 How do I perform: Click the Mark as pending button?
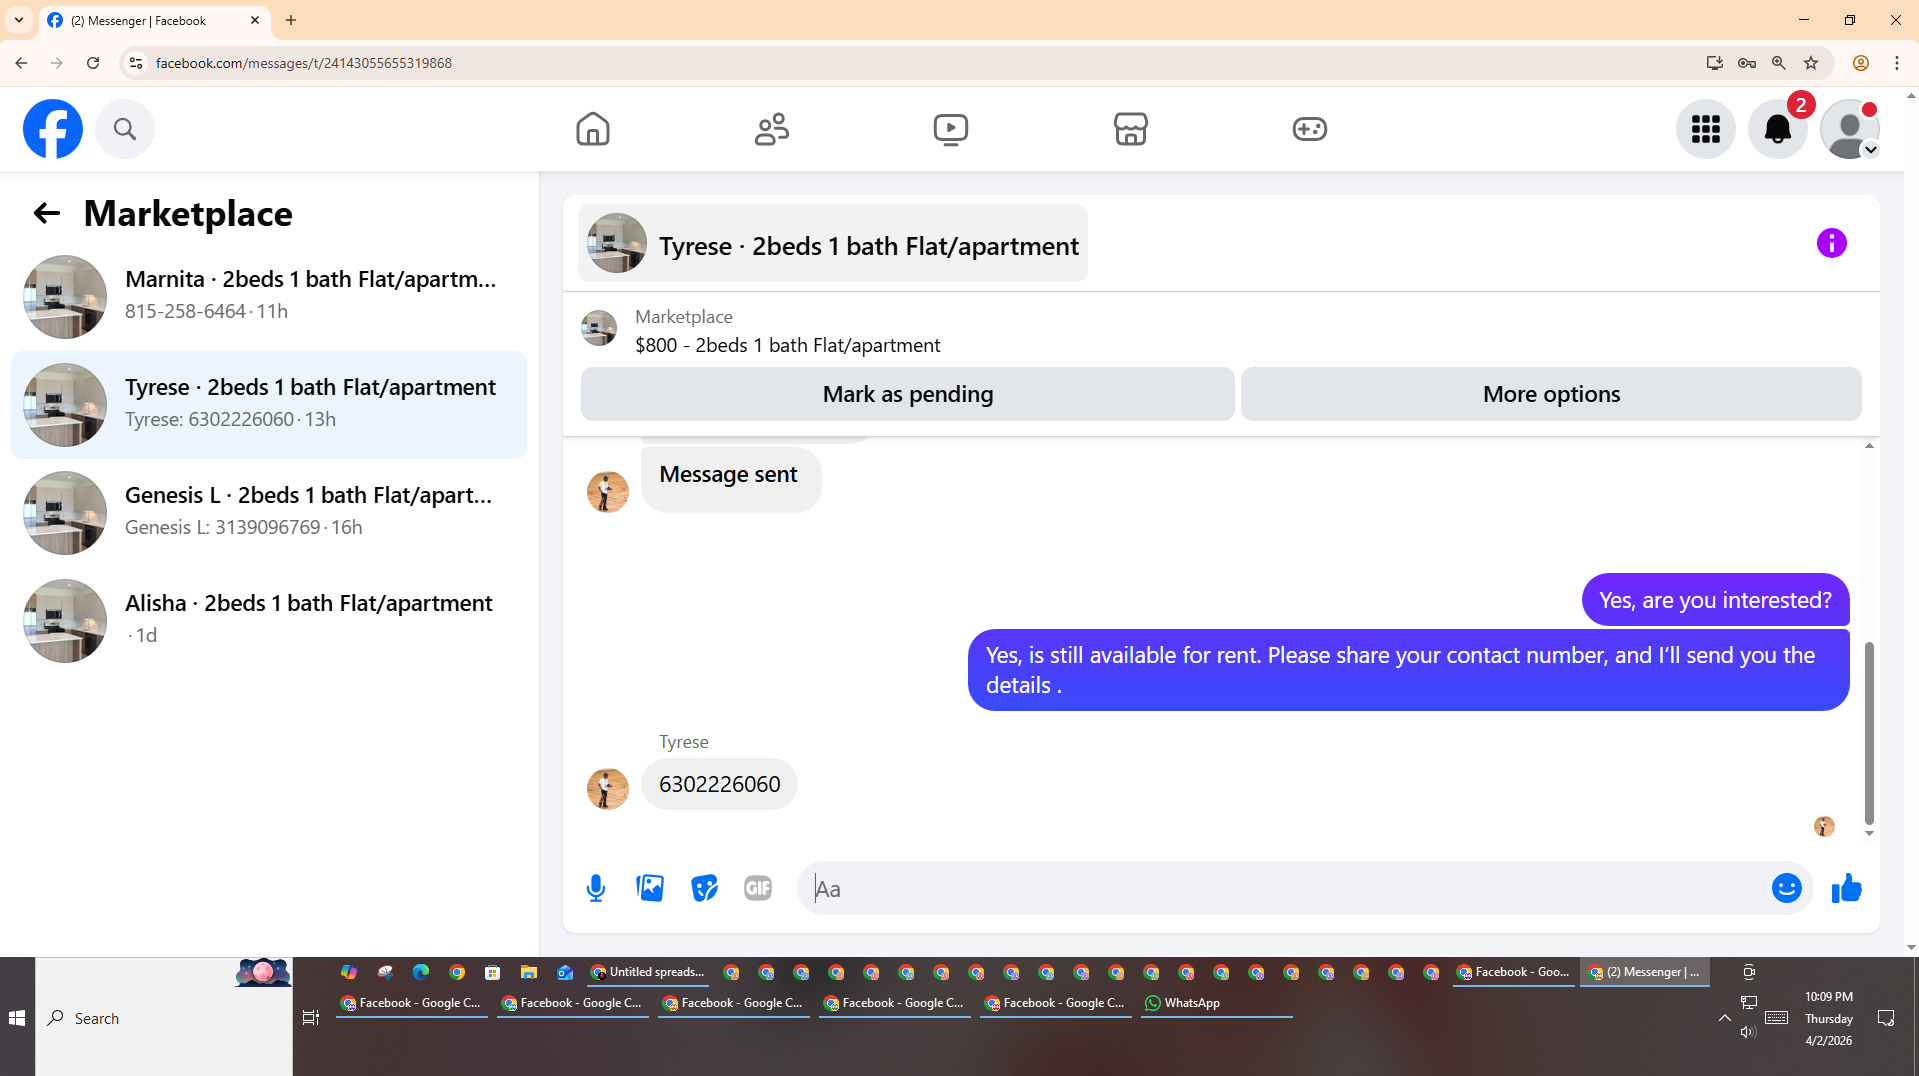(x=907, y=394)
